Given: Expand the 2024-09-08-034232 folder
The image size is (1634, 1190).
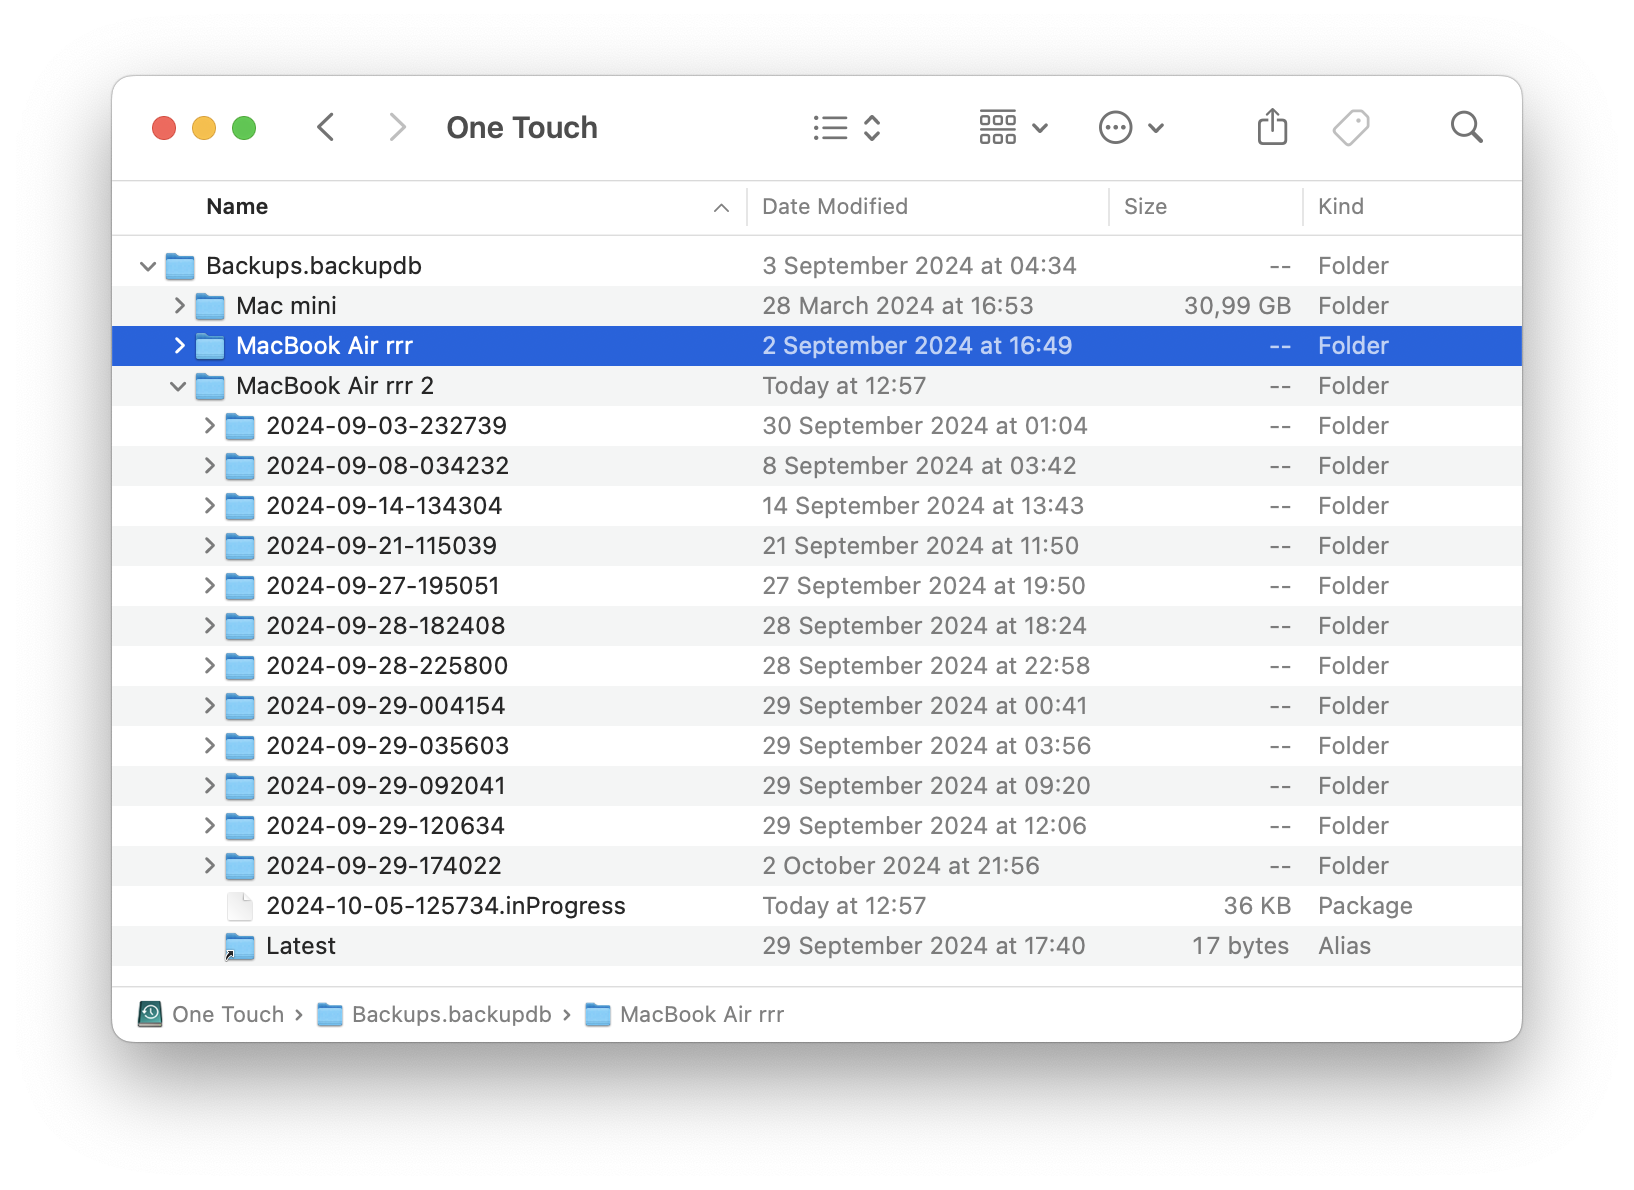Looking at the screenshot, I should [x=209, y=466].
